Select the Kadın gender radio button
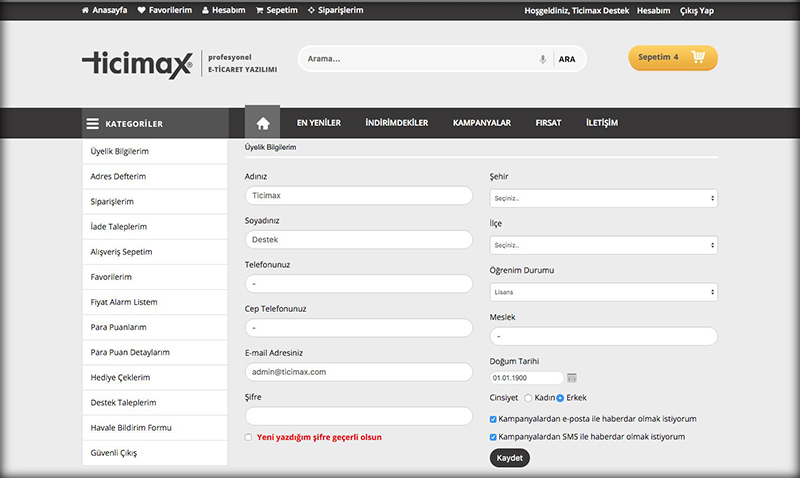 pyautogui.click(x=528, y=398)
